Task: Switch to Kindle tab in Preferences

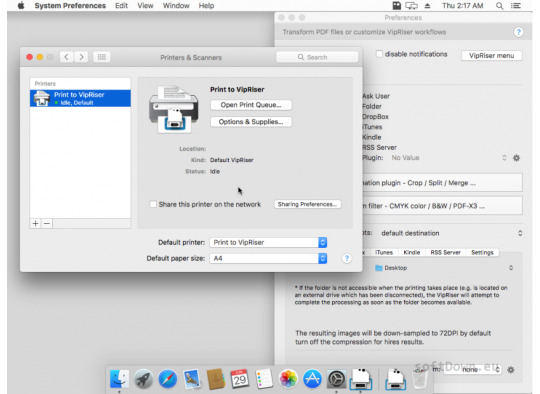Action: point(412,252)
